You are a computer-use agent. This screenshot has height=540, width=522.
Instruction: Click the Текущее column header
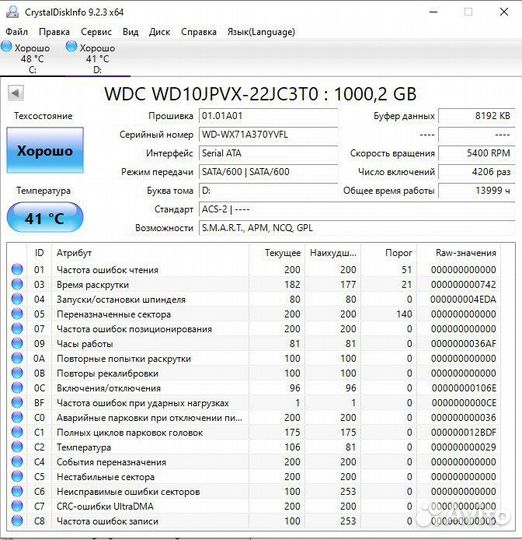point(276,253)
